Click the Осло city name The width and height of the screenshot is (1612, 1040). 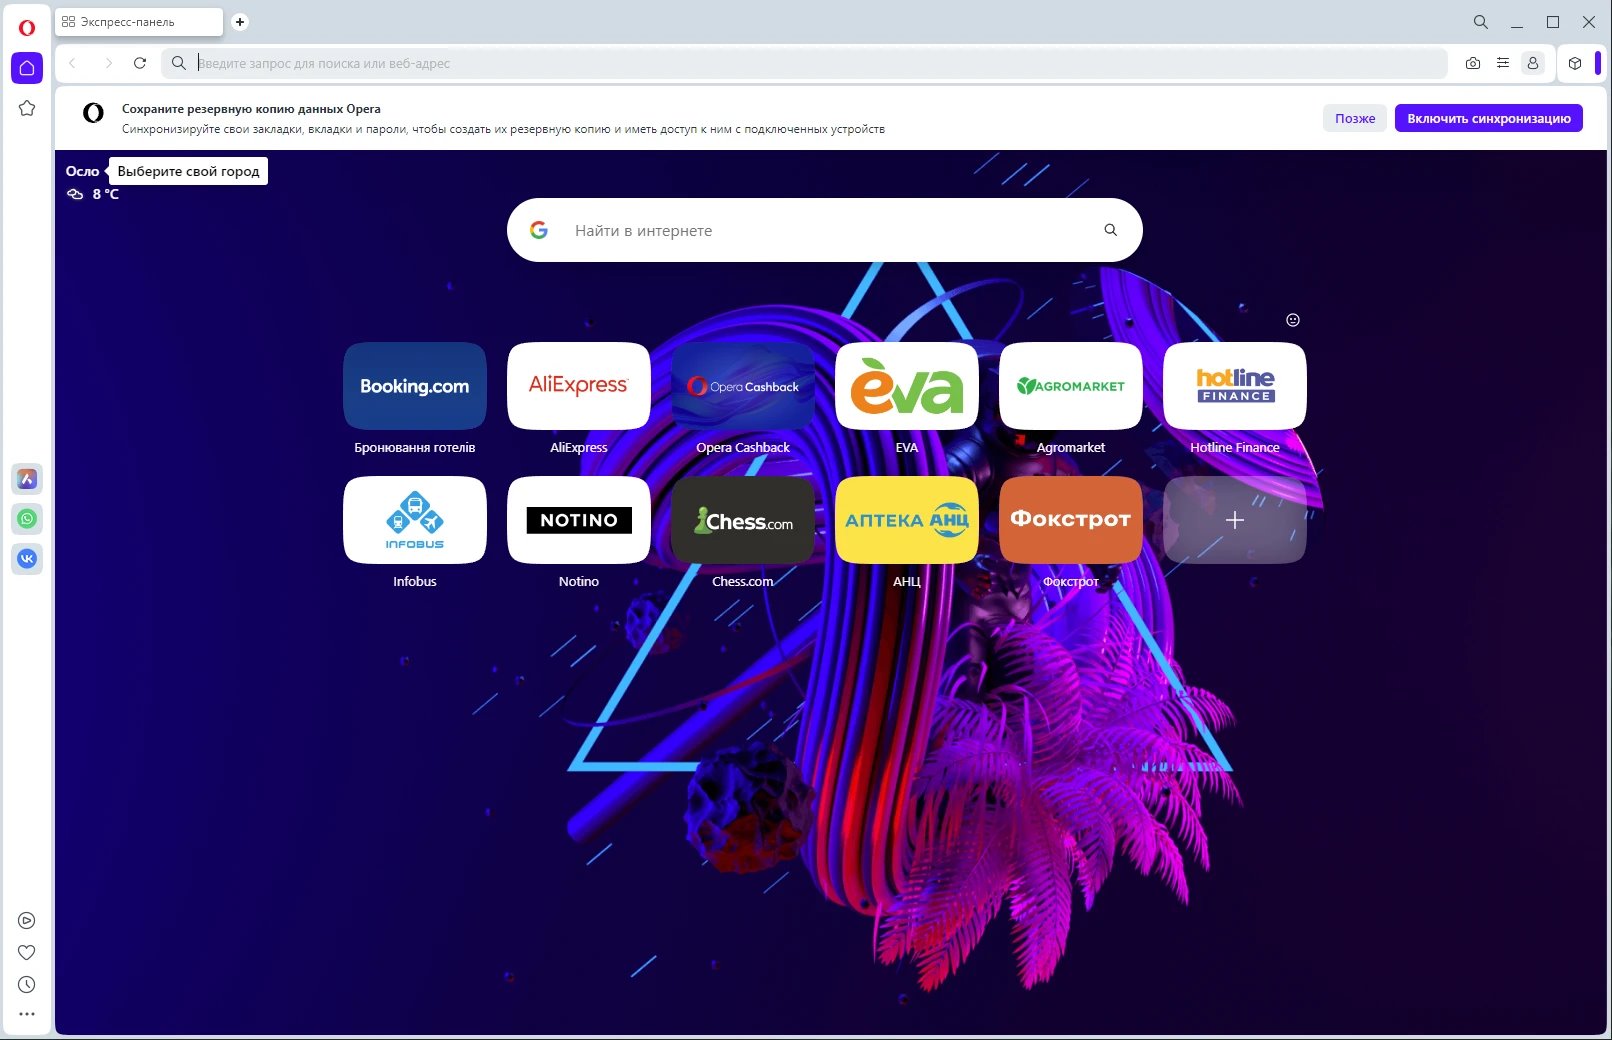click(83, 171)
